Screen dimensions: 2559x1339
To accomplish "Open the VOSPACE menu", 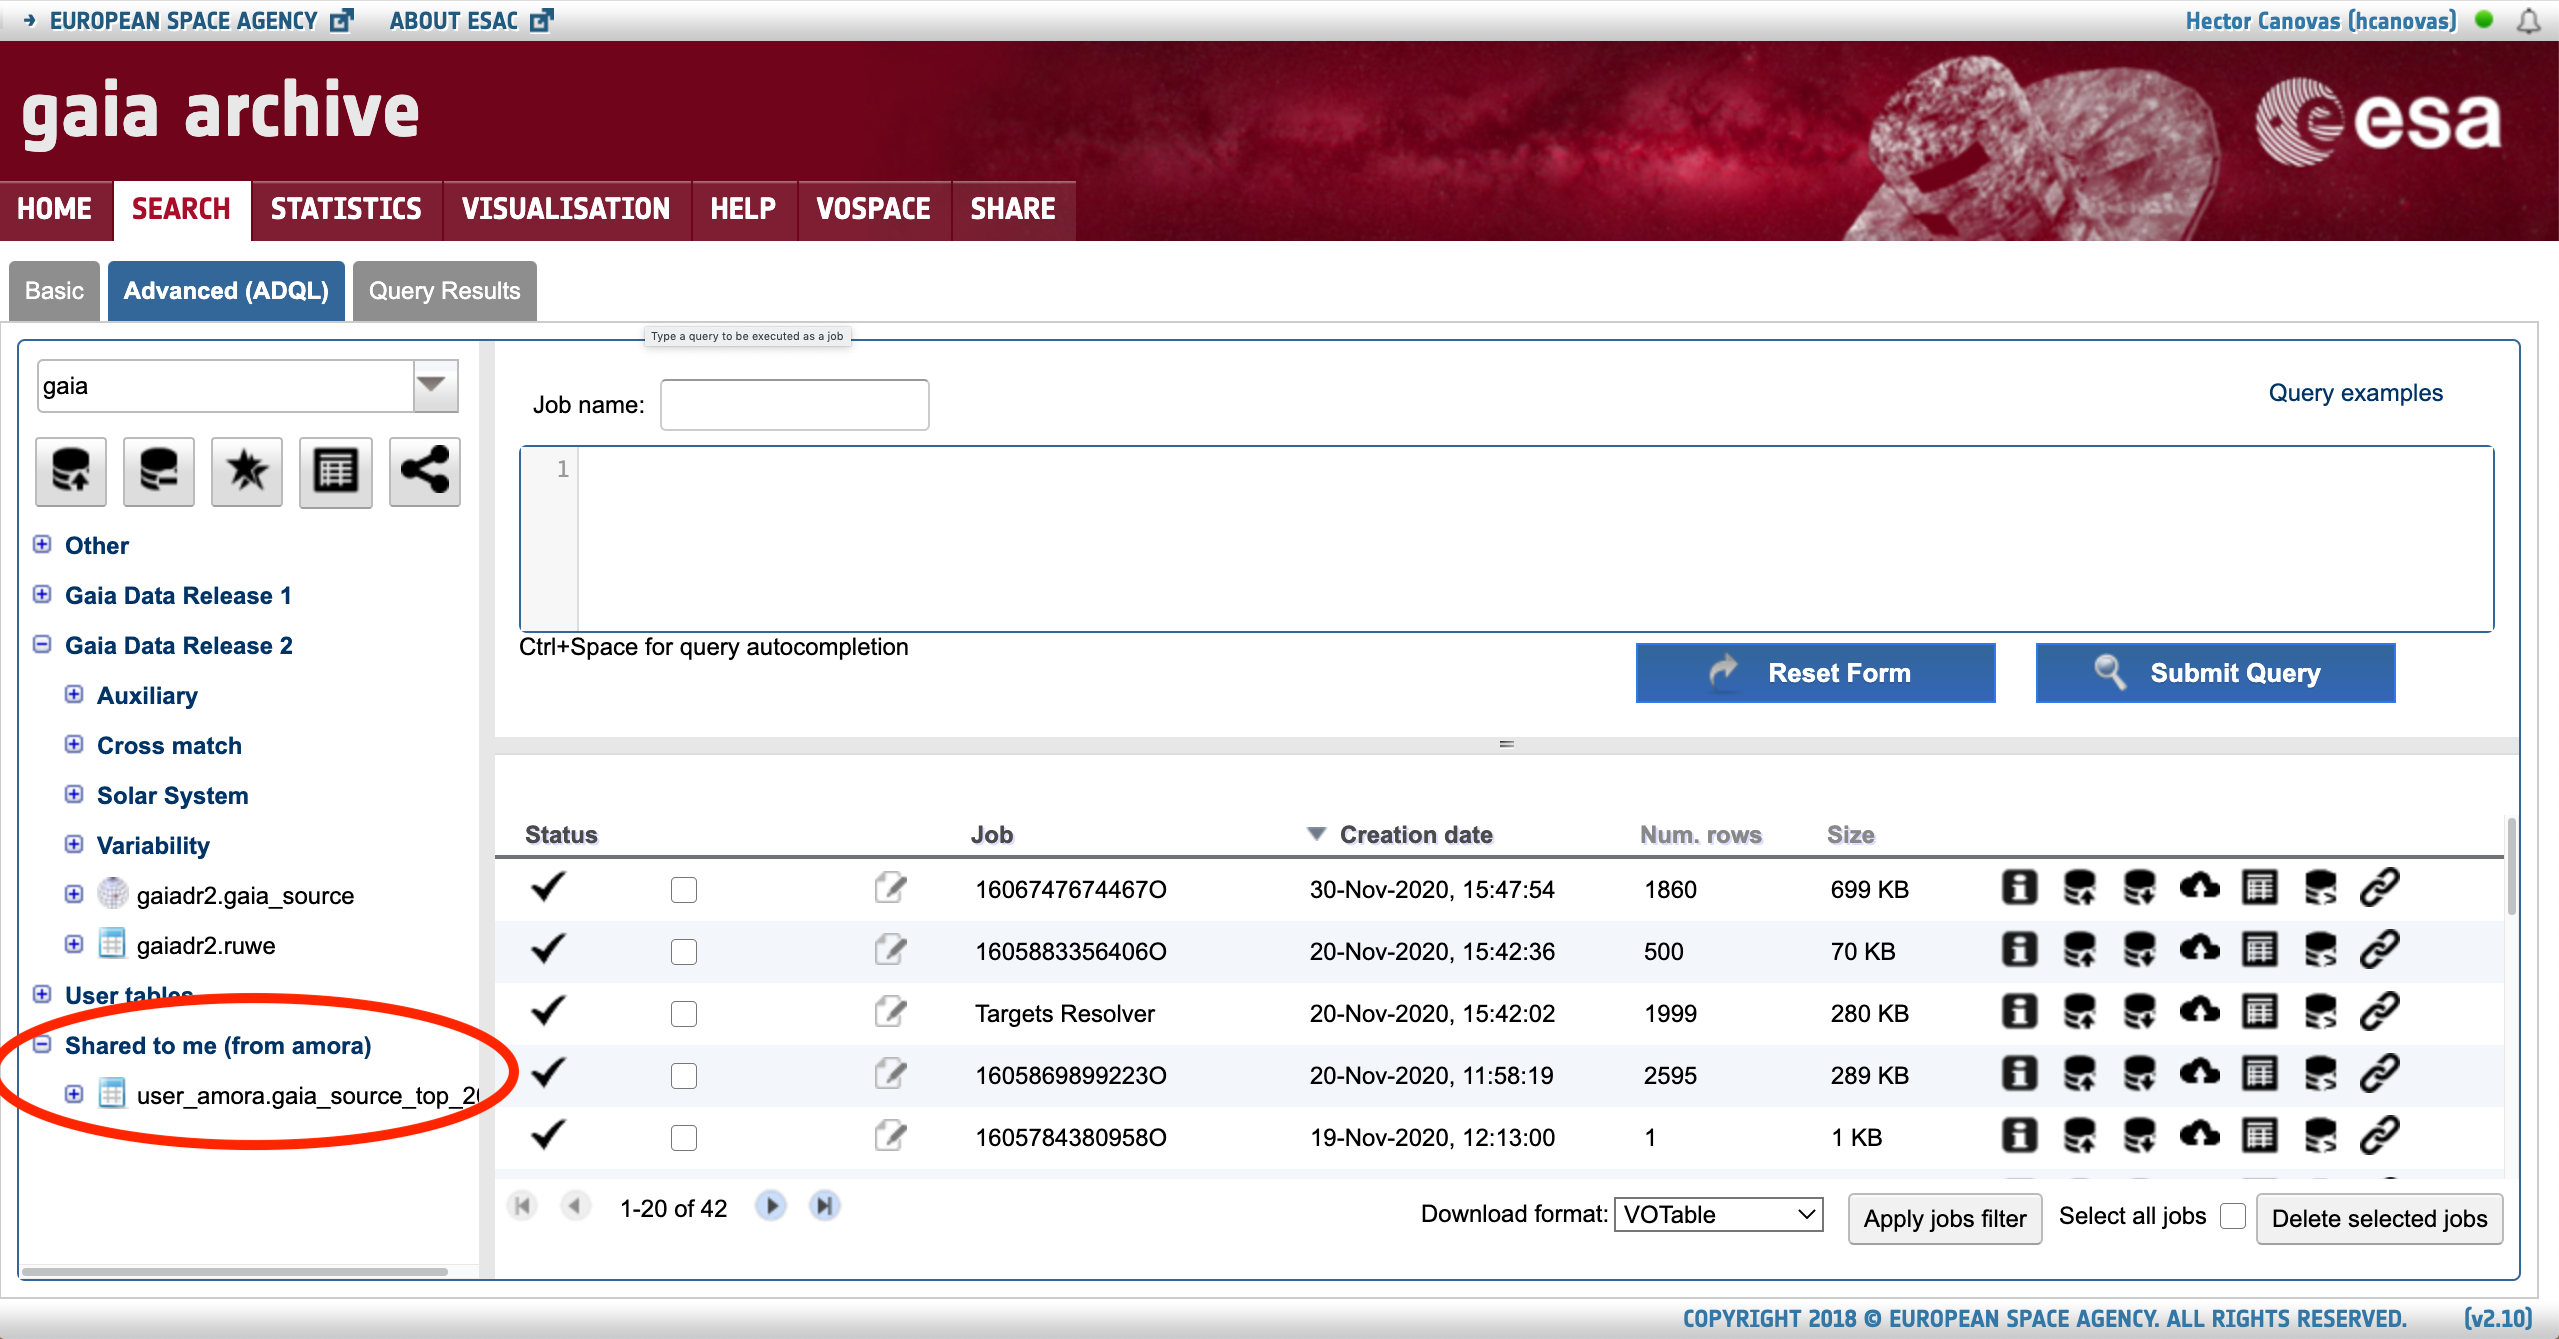I will (x=873, y=209).
